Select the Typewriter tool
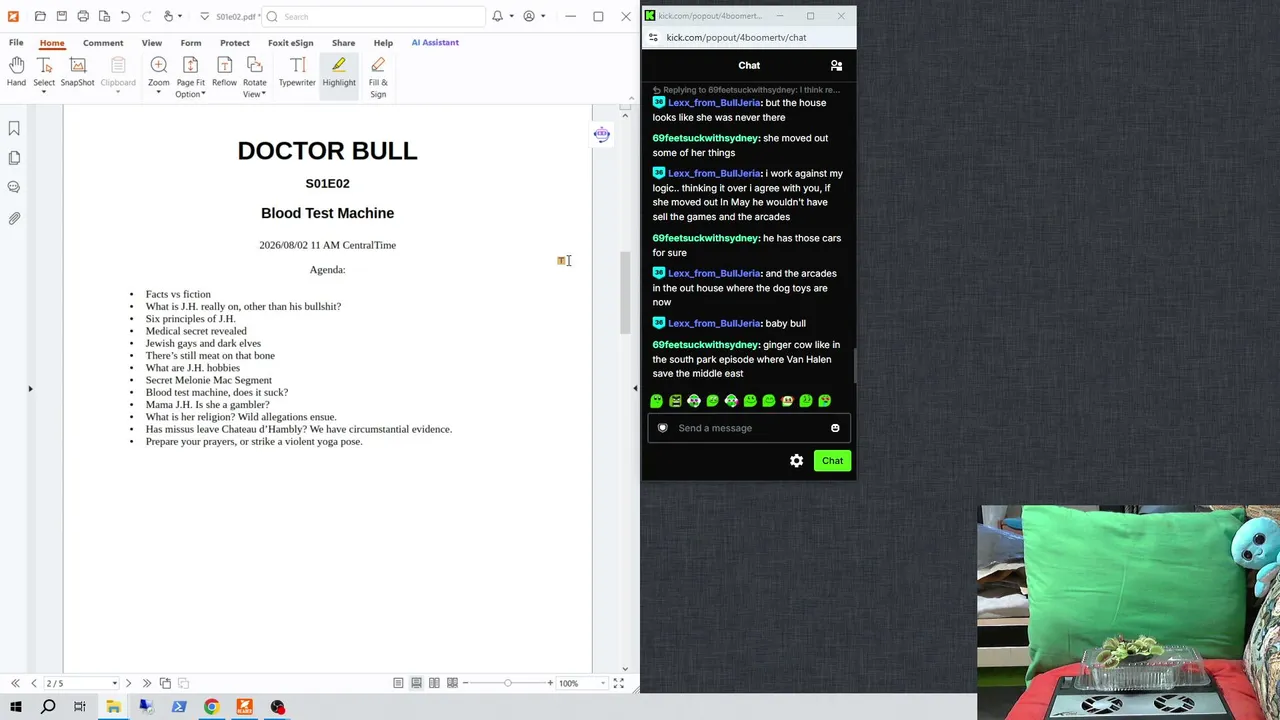This screenshot has width=1280, height=720. (x=297, y=73)
